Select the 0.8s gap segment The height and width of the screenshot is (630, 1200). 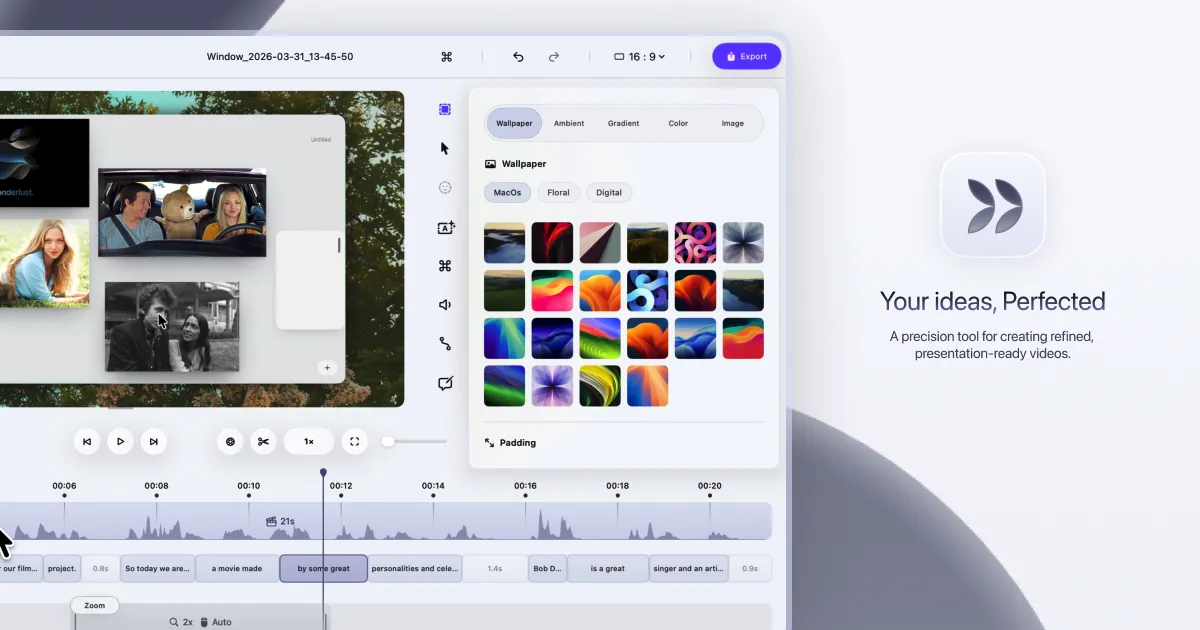100,568
